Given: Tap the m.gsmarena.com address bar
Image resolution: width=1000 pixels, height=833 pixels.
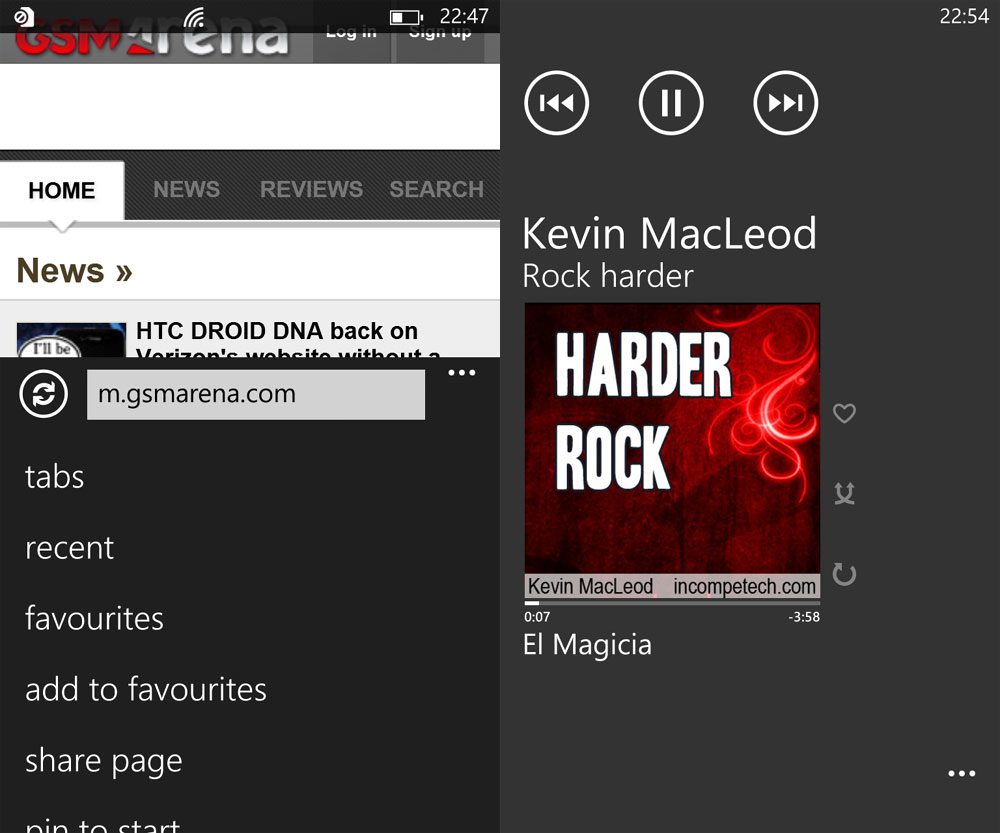Looking at the screenshot, I should (256, 394).
